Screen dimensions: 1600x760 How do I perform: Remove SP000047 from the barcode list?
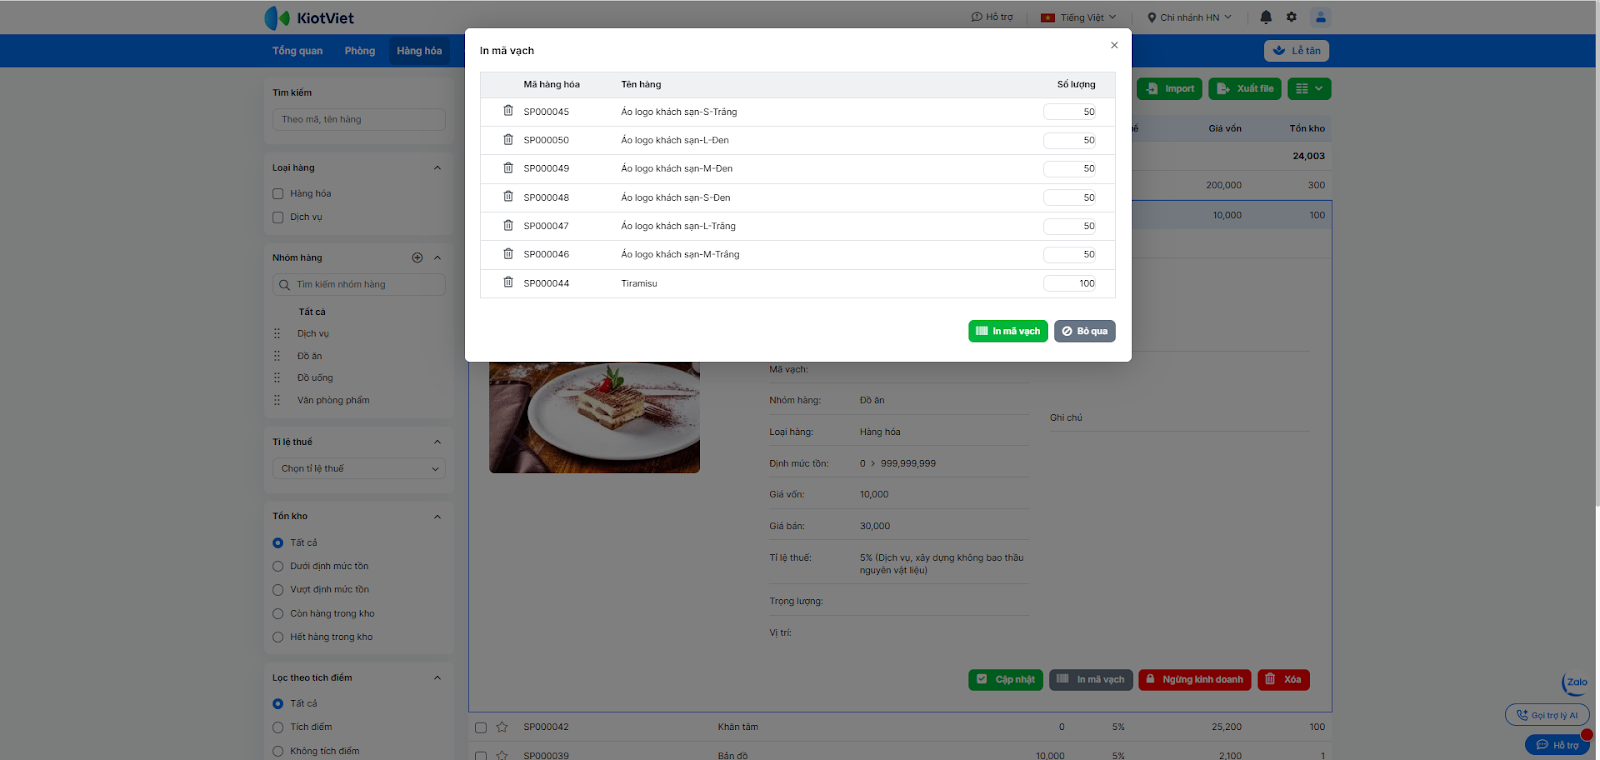[508, 225]
